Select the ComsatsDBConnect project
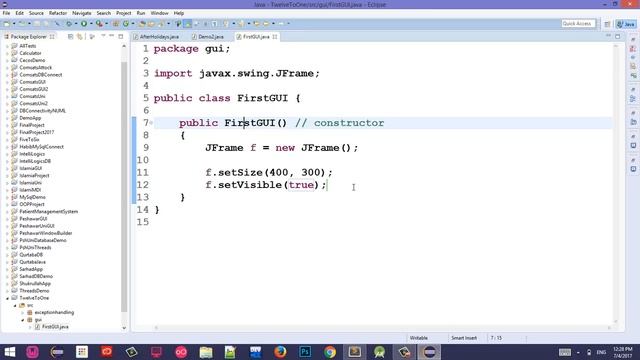Viewport: 640px width, 360px height. coord(40,75)
